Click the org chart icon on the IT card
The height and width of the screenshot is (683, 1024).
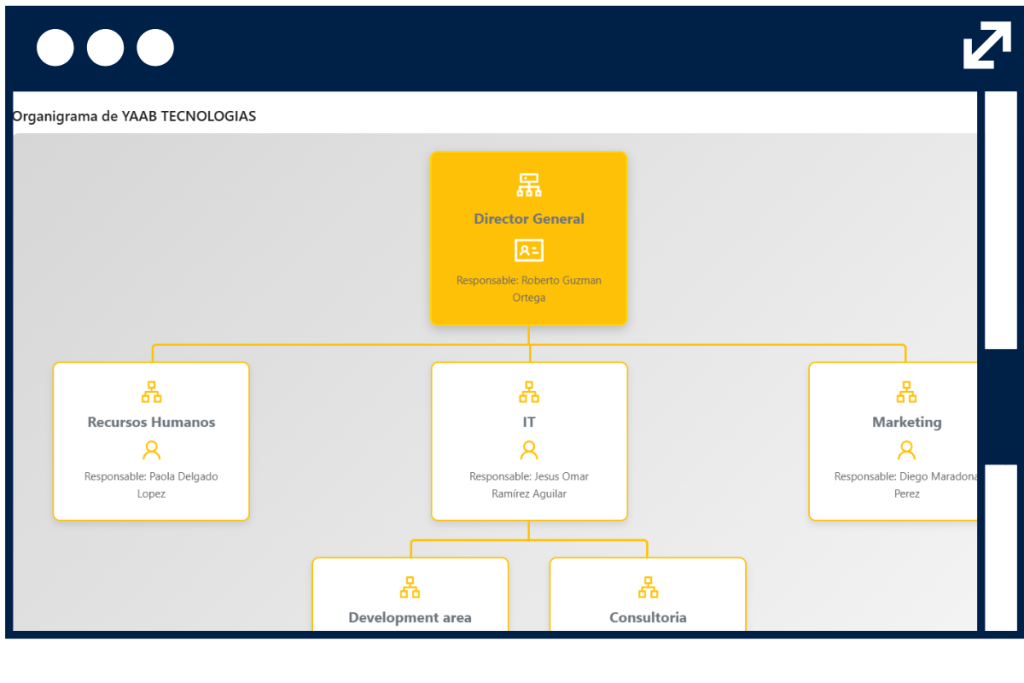tap(529, 391)
